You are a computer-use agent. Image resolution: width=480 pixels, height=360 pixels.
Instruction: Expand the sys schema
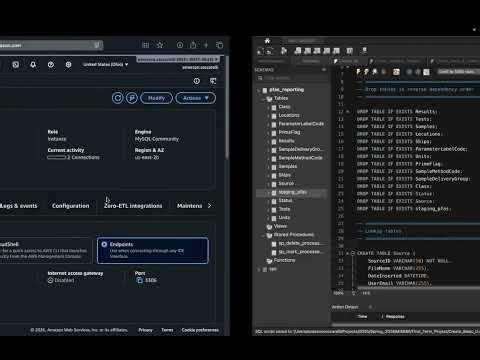coord(259,269)
